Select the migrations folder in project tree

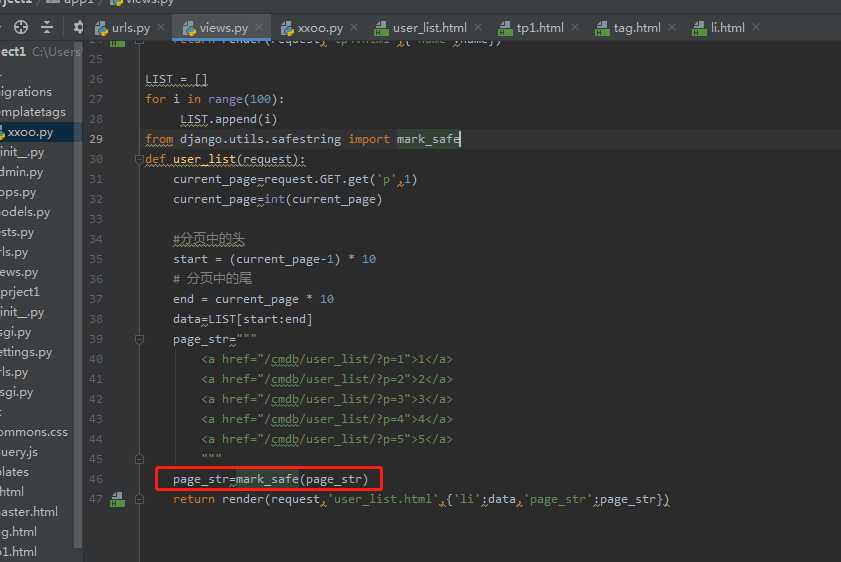tap(26, 92)
